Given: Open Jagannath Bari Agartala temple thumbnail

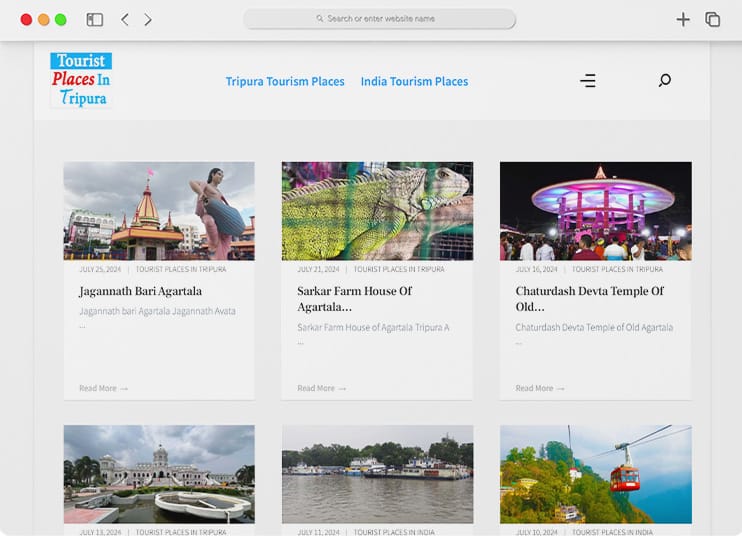Looking at the screenshot, I should click(x=159, y=211).
